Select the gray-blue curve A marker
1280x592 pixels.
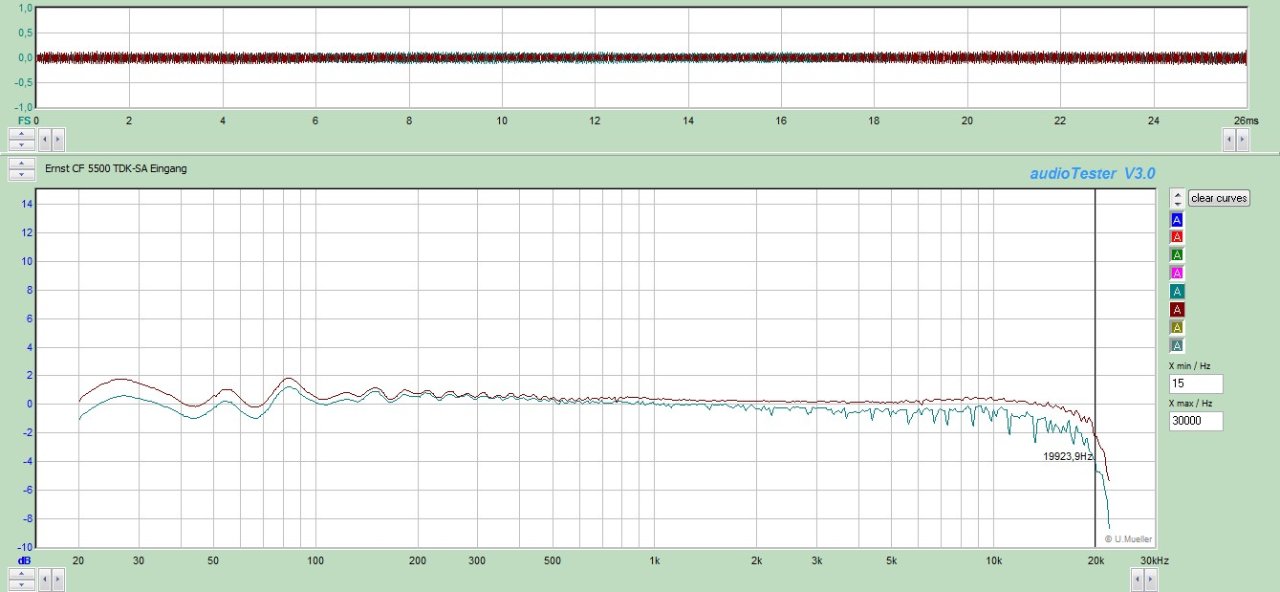tap(1177, 345)
